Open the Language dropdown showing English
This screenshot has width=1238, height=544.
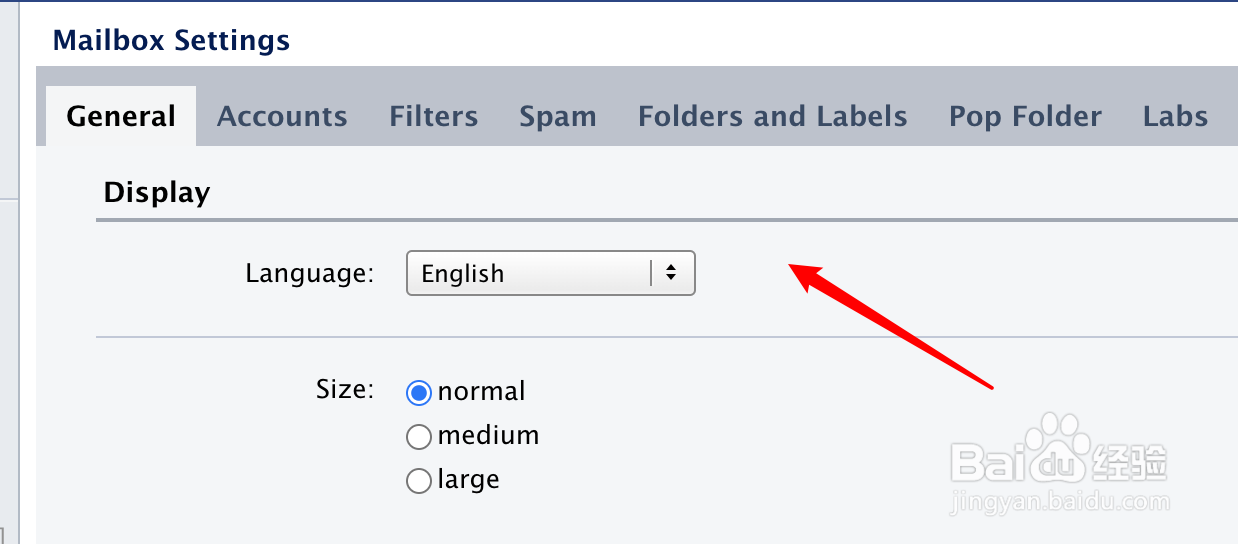click(530, 273)
